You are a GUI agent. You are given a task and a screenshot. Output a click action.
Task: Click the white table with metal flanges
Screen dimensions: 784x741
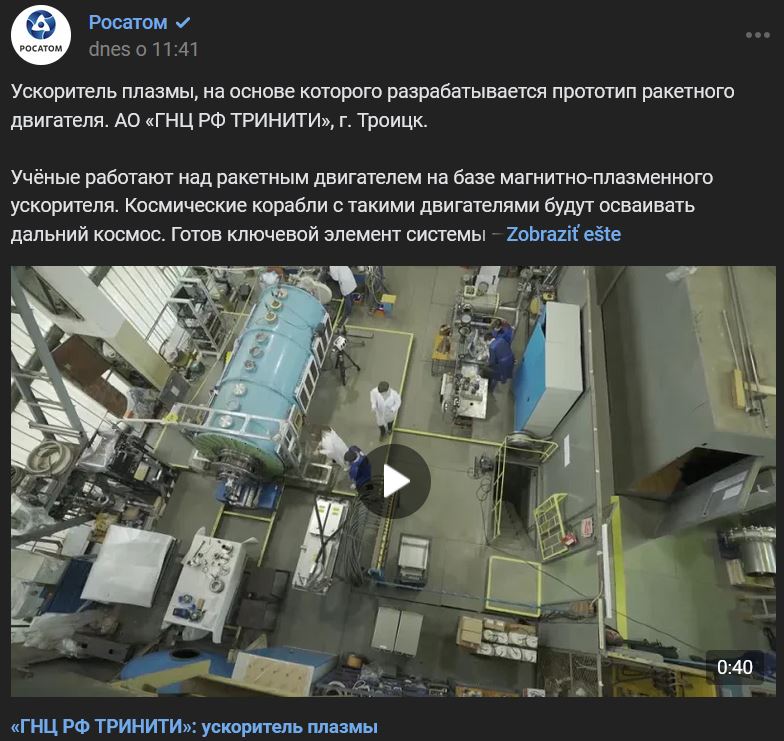[x=209, y=582]
